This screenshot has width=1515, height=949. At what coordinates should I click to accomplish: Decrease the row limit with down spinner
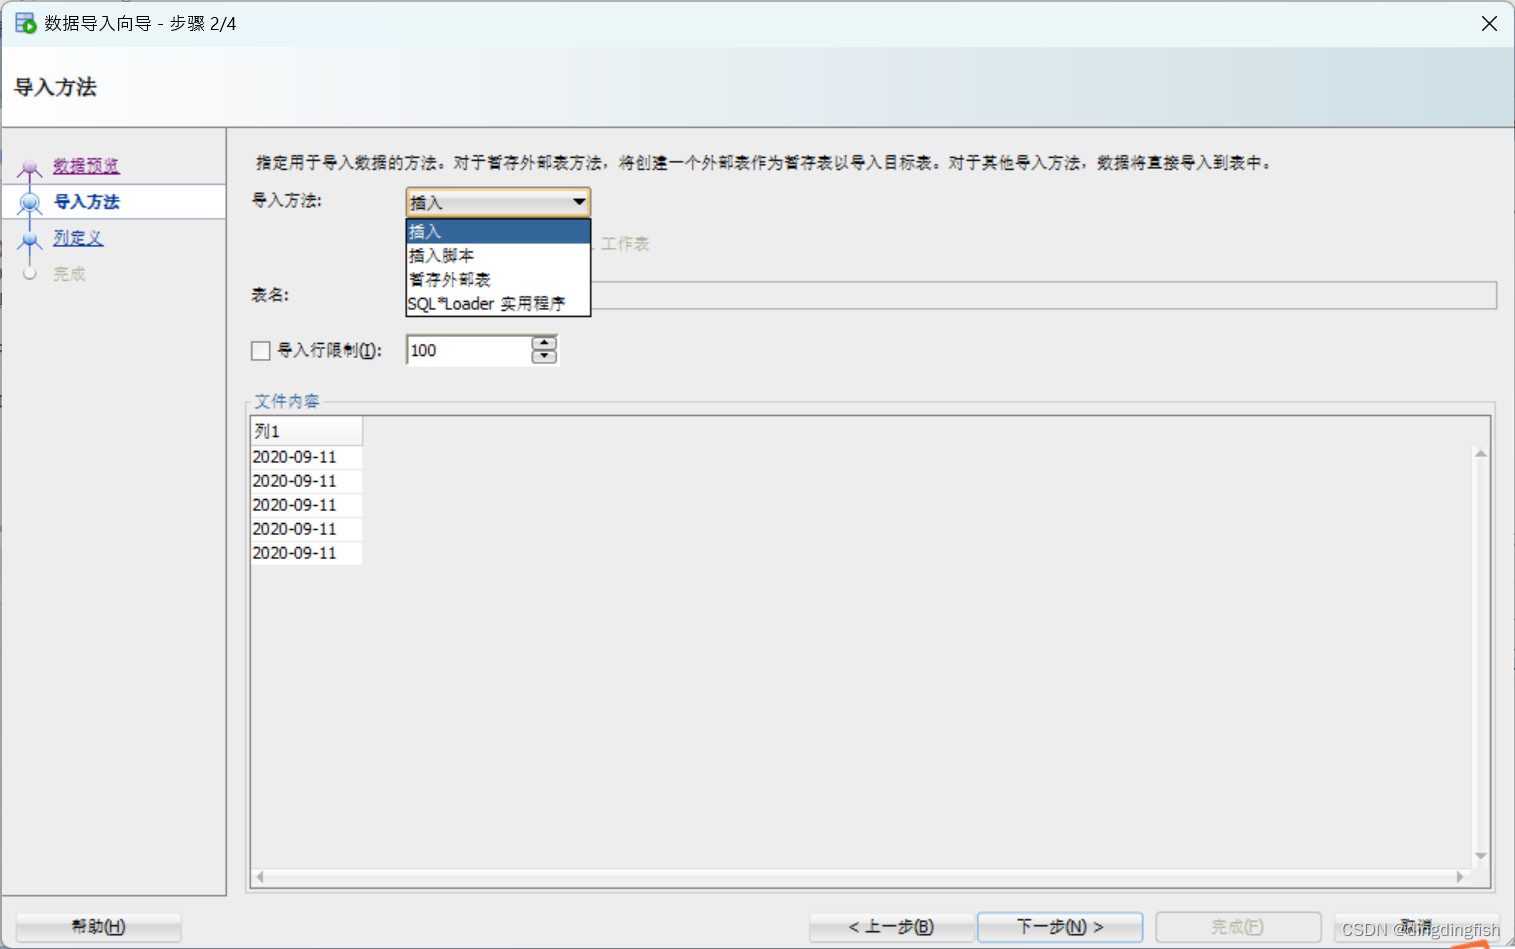click(544, 357)
